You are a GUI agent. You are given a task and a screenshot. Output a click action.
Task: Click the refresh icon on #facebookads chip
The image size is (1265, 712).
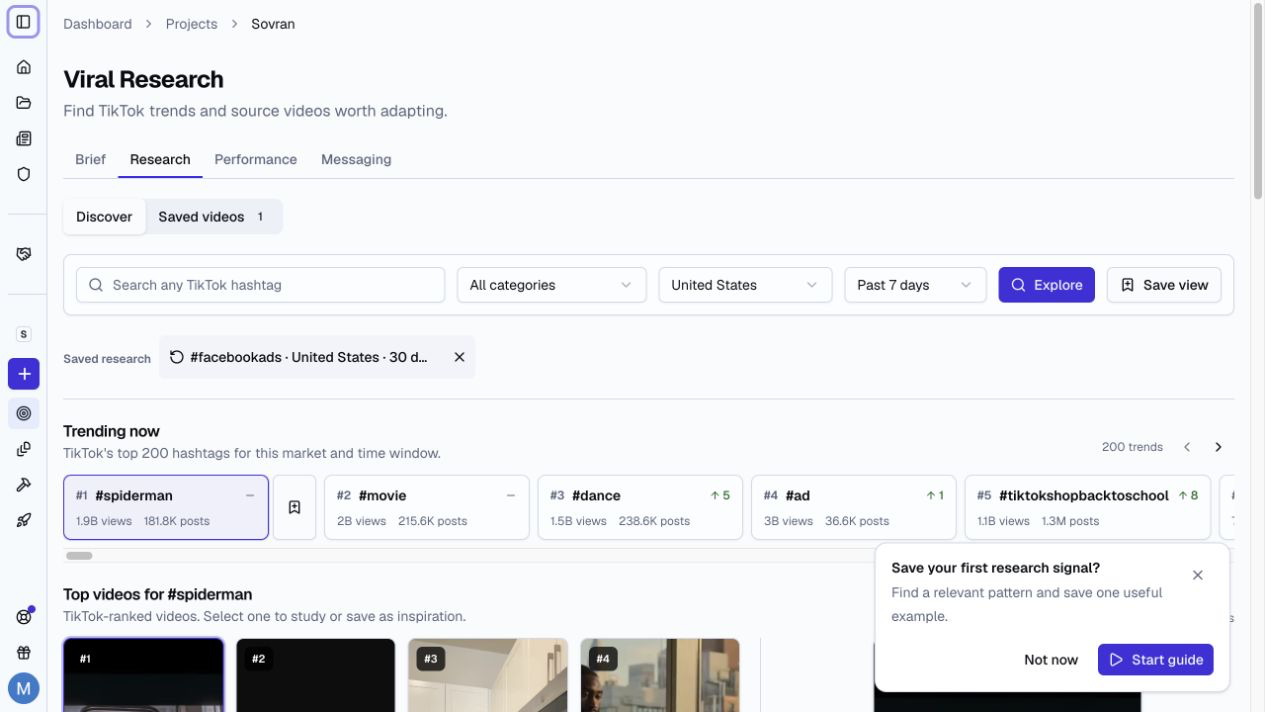(177, 357)
